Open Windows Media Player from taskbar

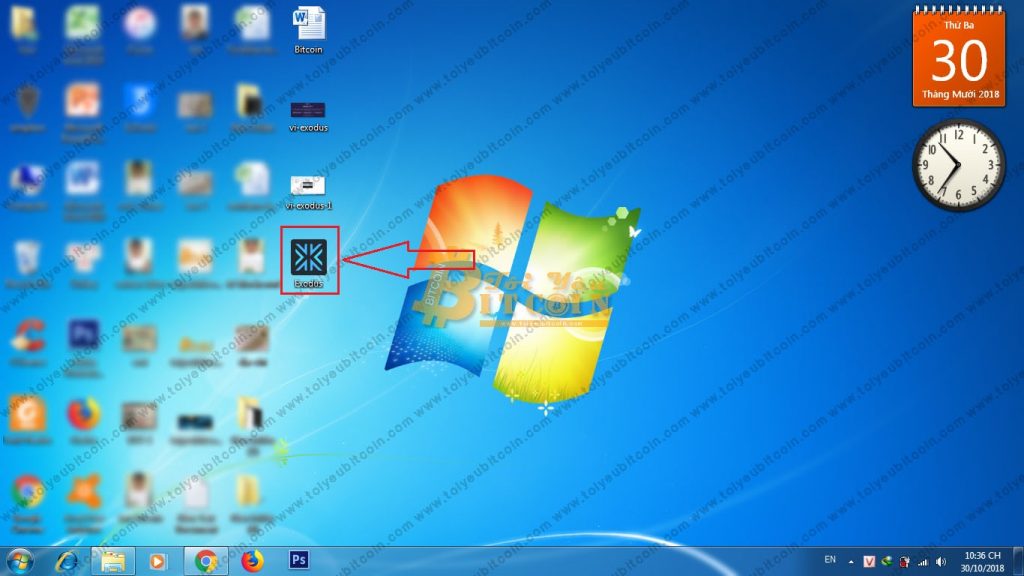point(158,561)
